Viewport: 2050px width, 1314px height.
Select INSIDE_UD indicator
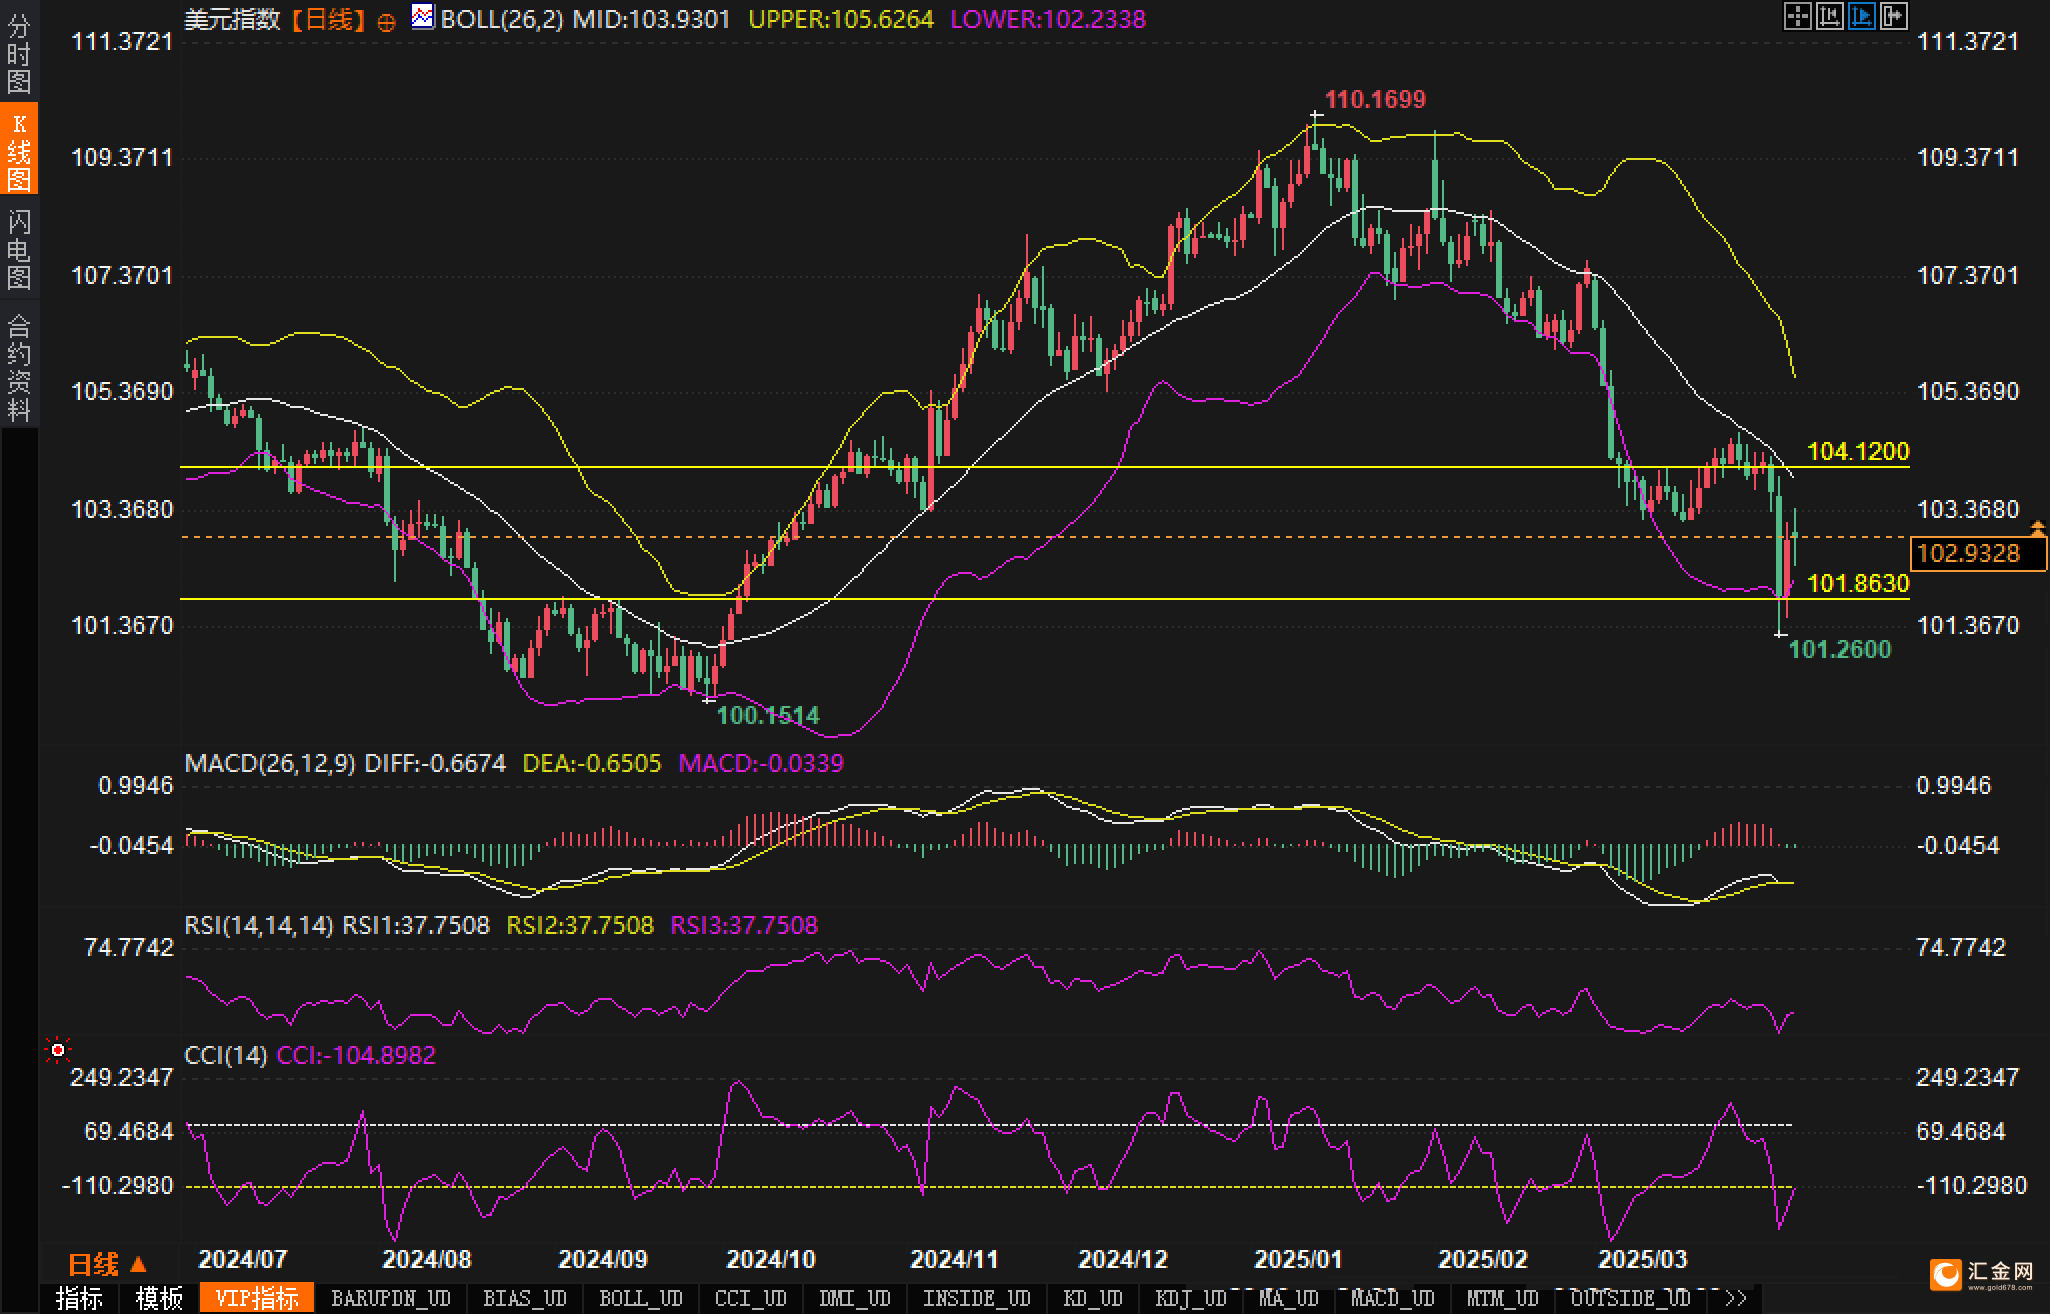pos(977,1298)
